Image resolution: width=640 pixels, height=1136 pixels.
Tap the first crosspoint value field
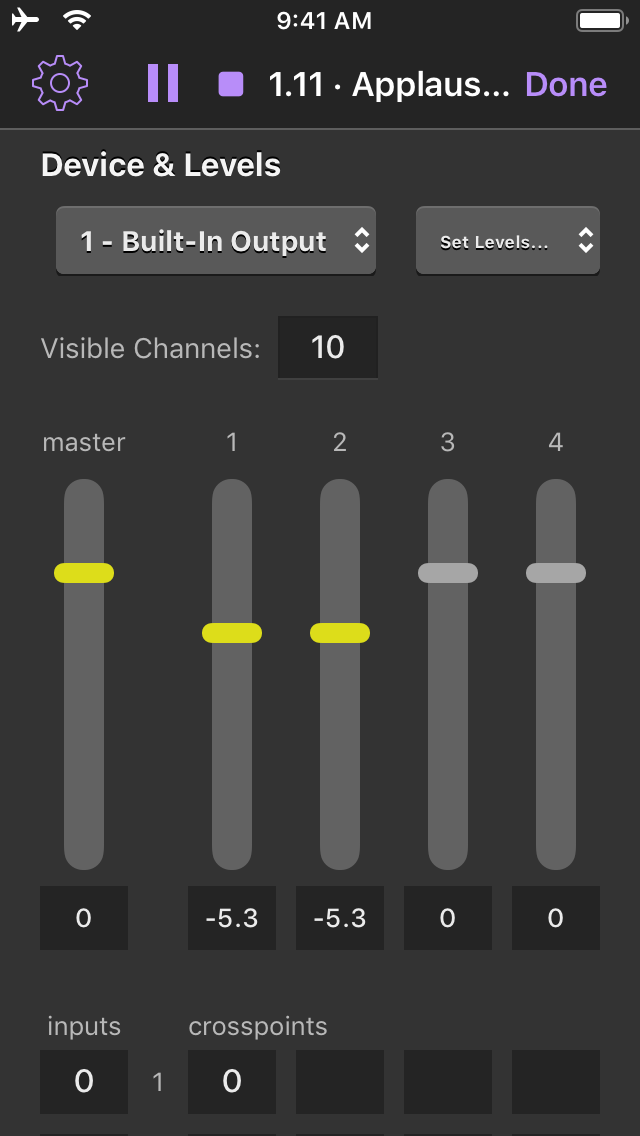click(x=232, y=1082)
